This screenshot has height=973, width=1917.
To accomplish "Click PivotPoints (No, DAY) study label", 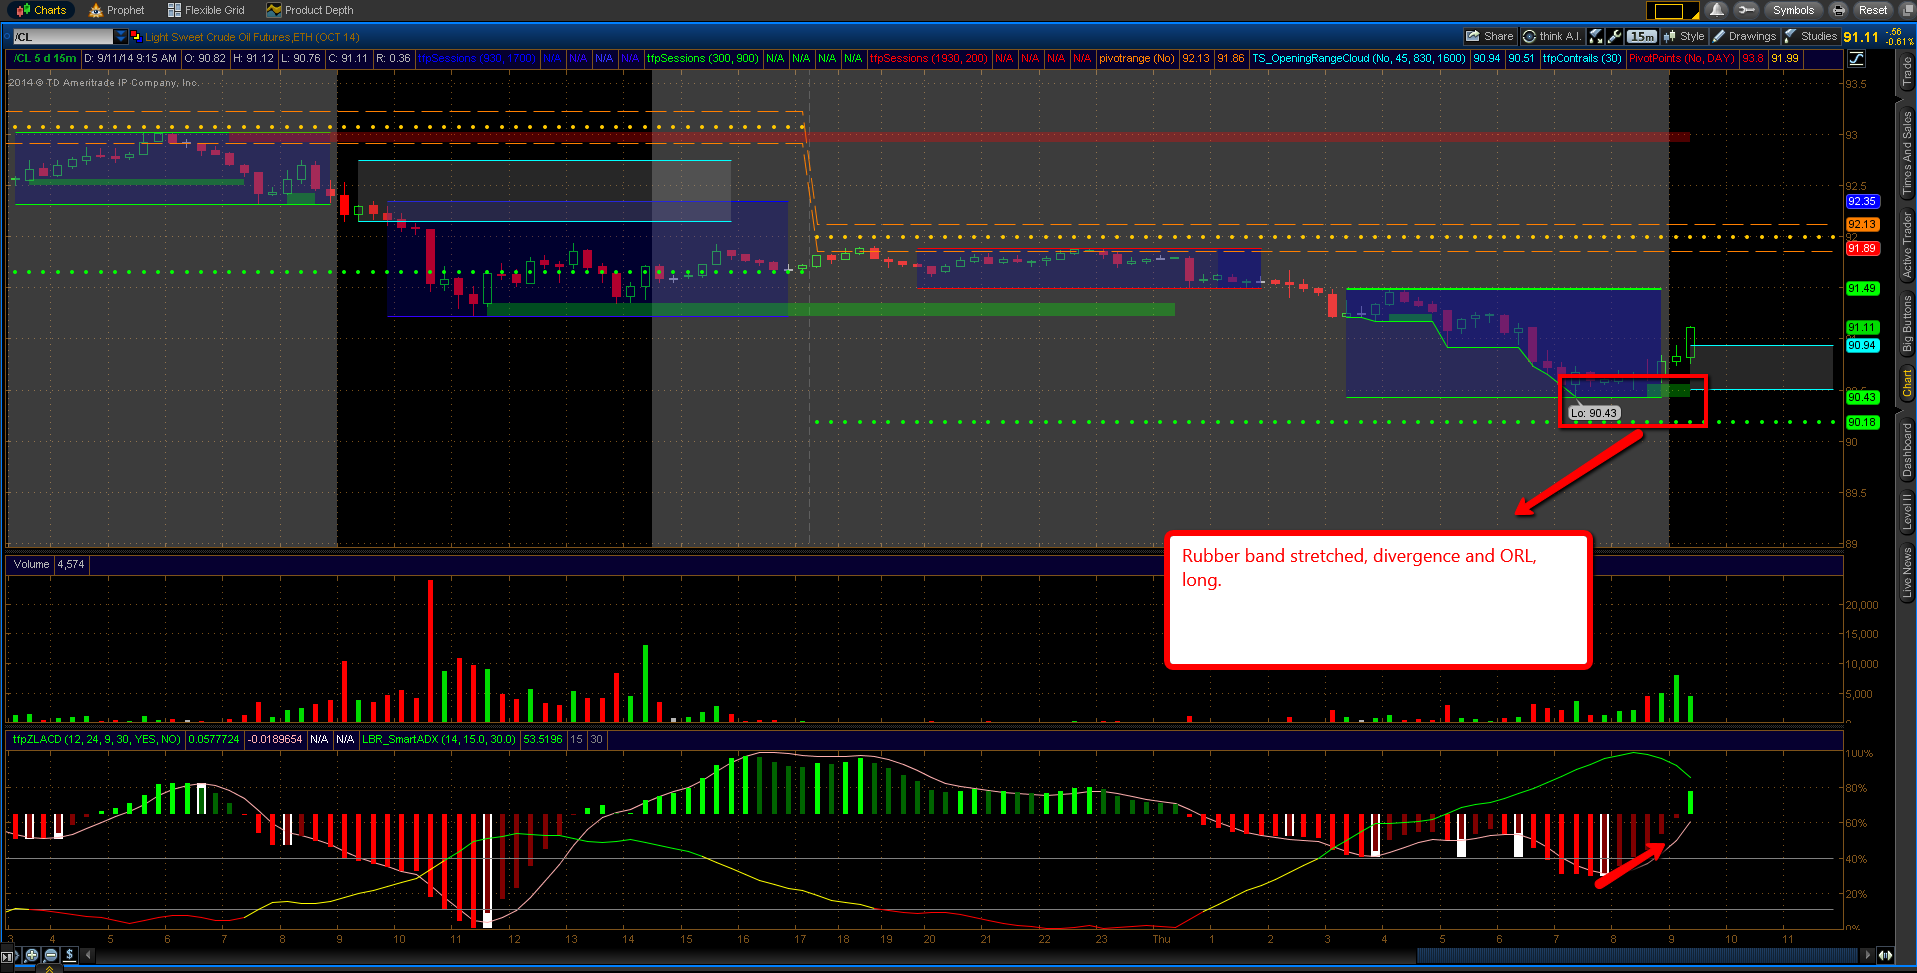I will (x=1681, y=58).
